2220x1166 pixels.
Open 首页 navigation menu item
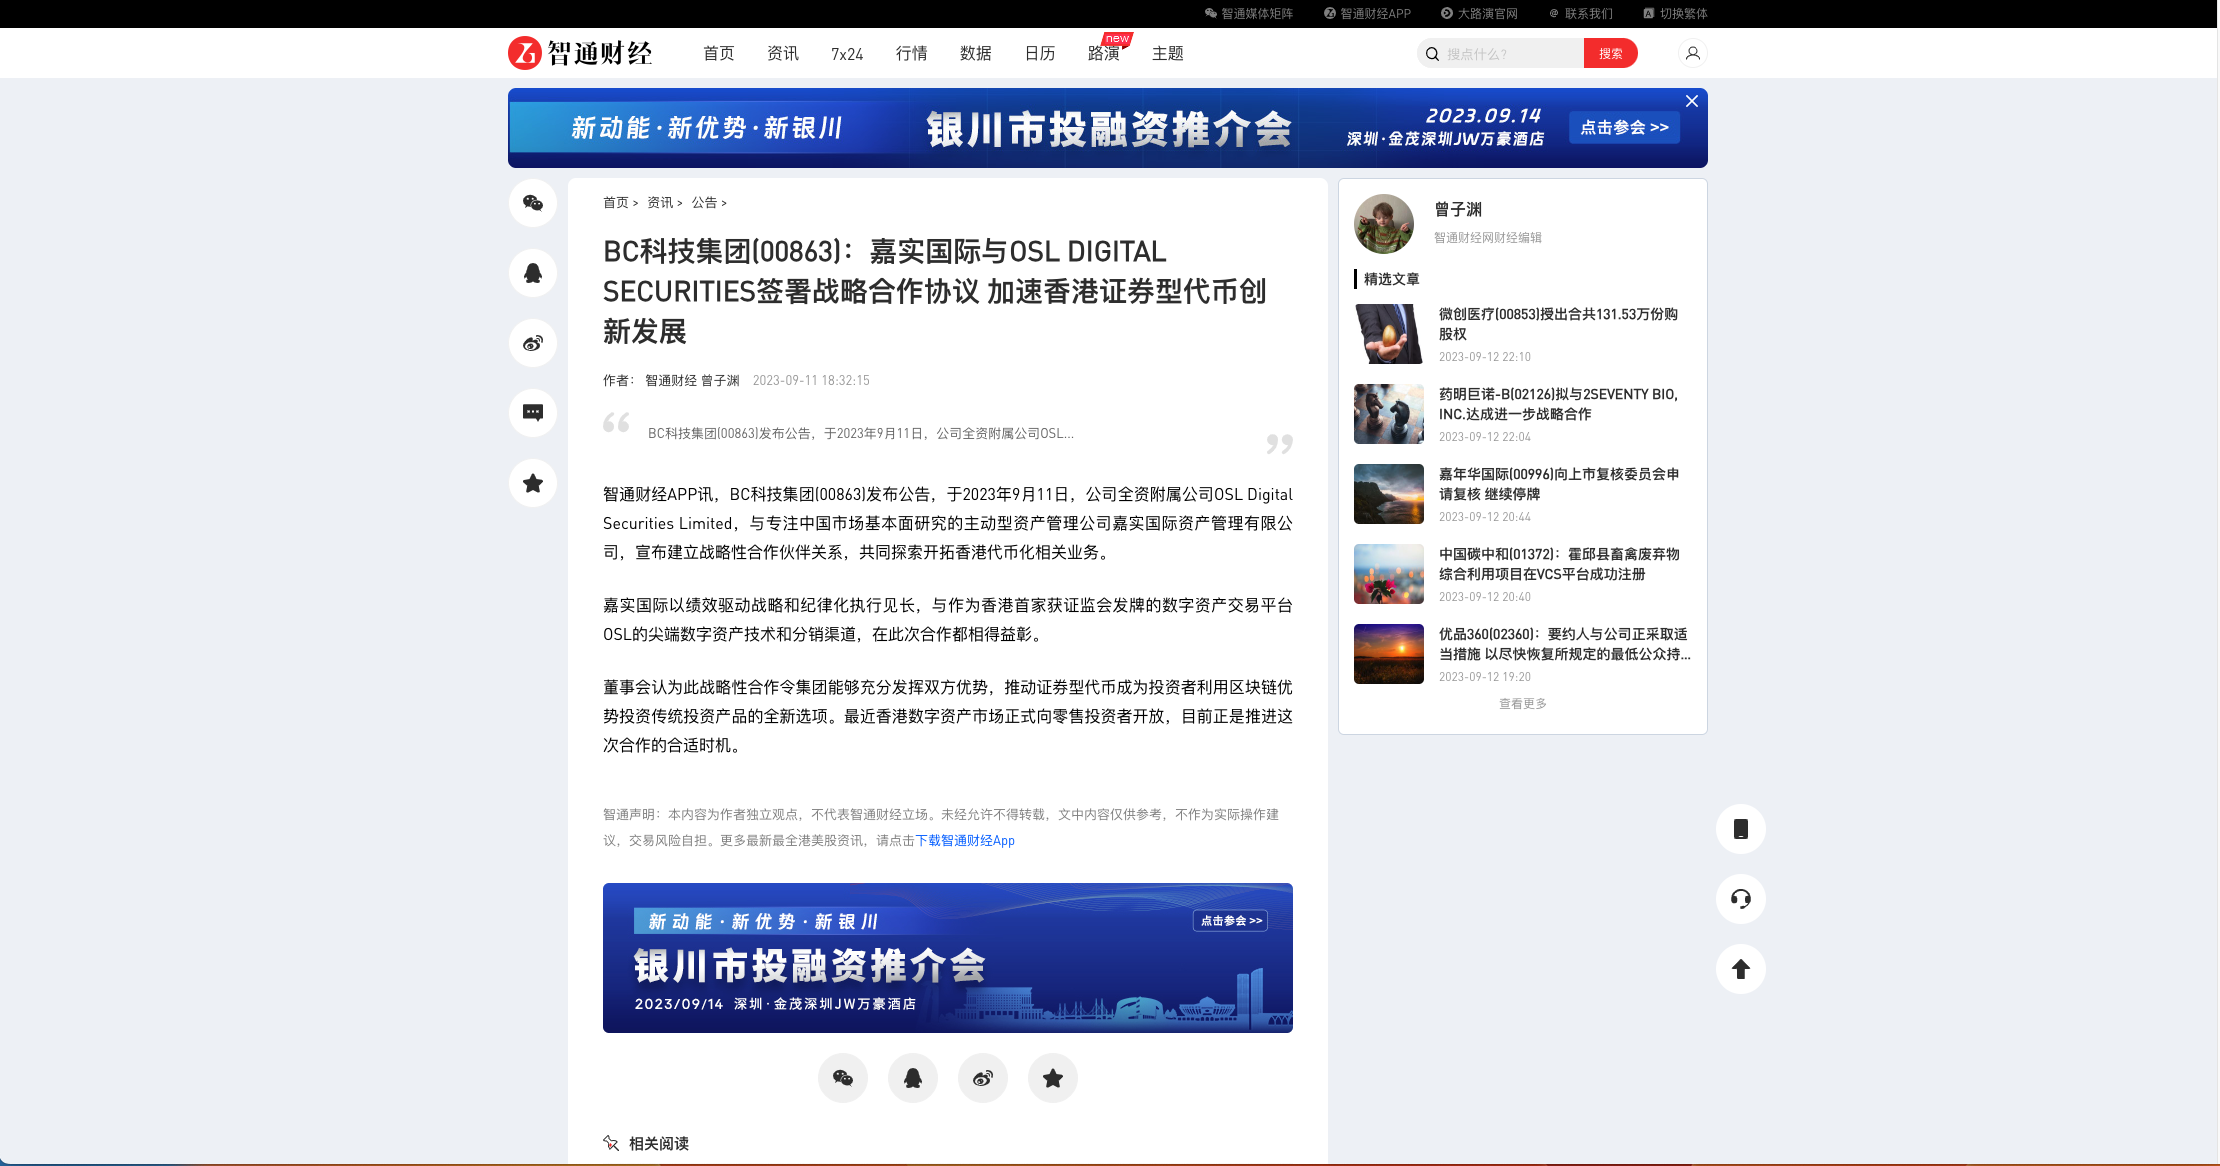[719, 53]
